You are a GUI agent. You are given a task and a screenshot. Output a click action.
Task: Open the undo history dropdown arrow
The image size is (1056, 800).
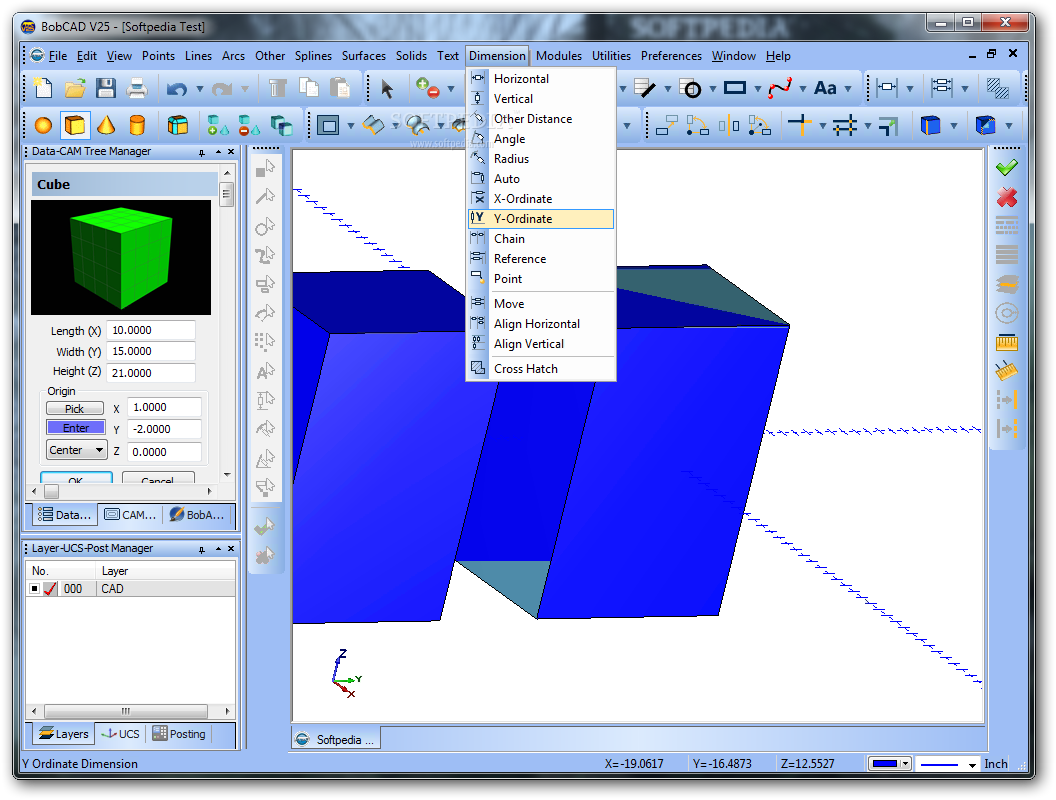coord(199,89)
